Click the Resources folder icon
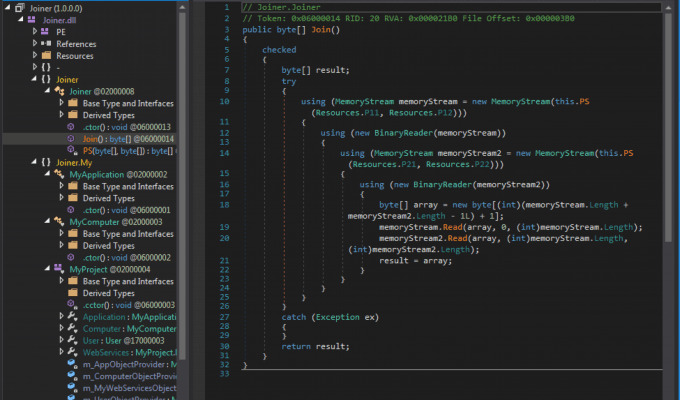 pyautogui.click(x=46, y=56)
